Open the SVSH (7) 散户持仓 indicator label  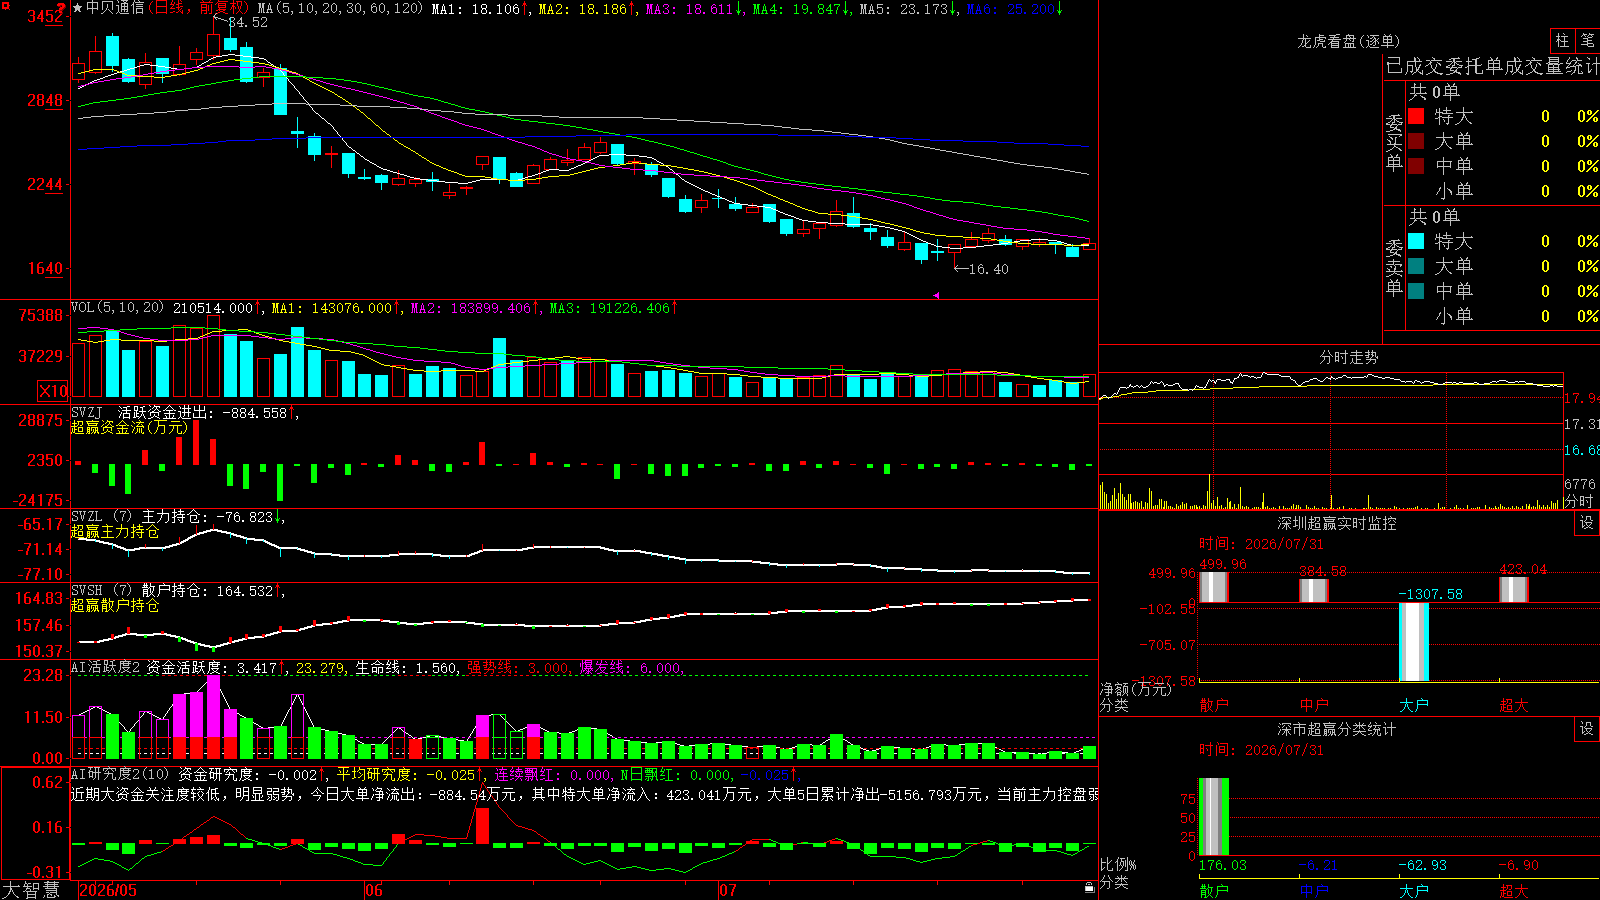coord(178,591)
